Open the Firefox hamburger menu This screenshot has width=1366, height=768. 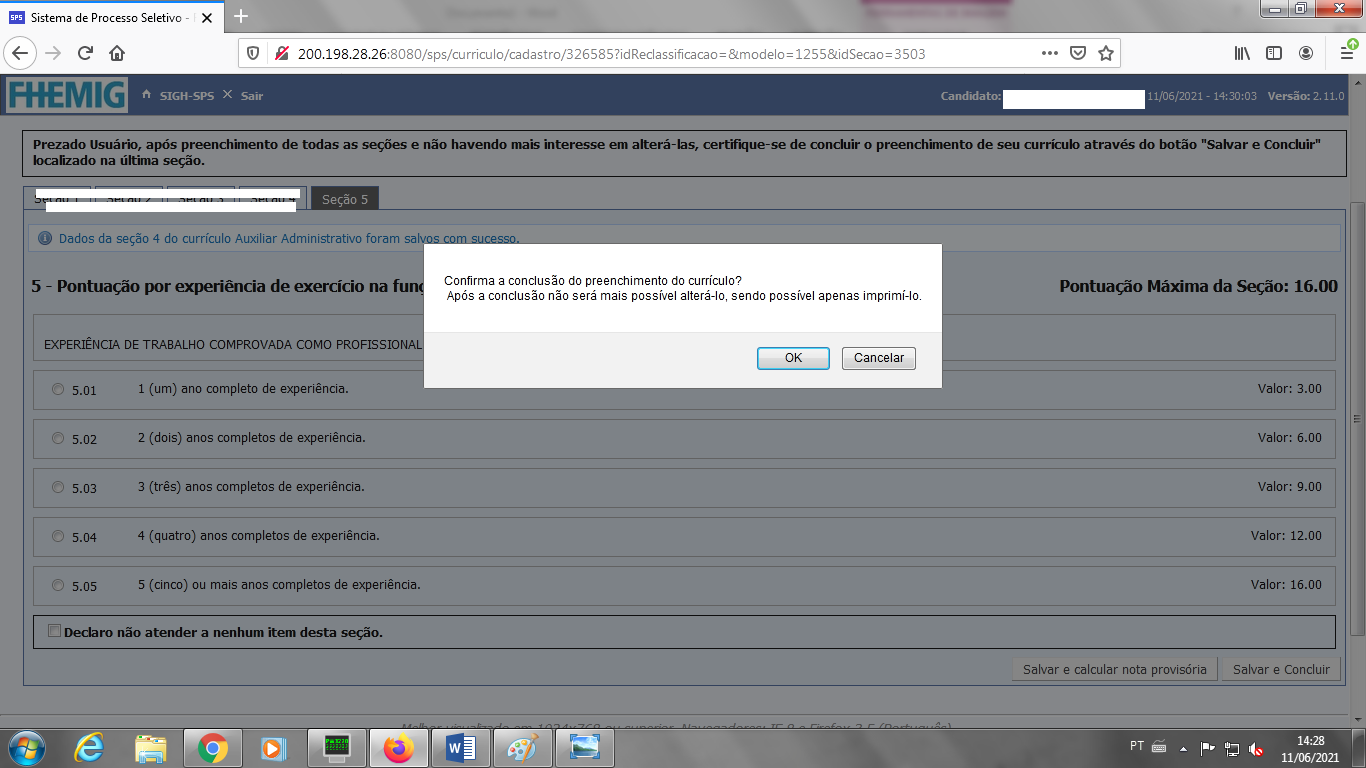pos(1346,53)
